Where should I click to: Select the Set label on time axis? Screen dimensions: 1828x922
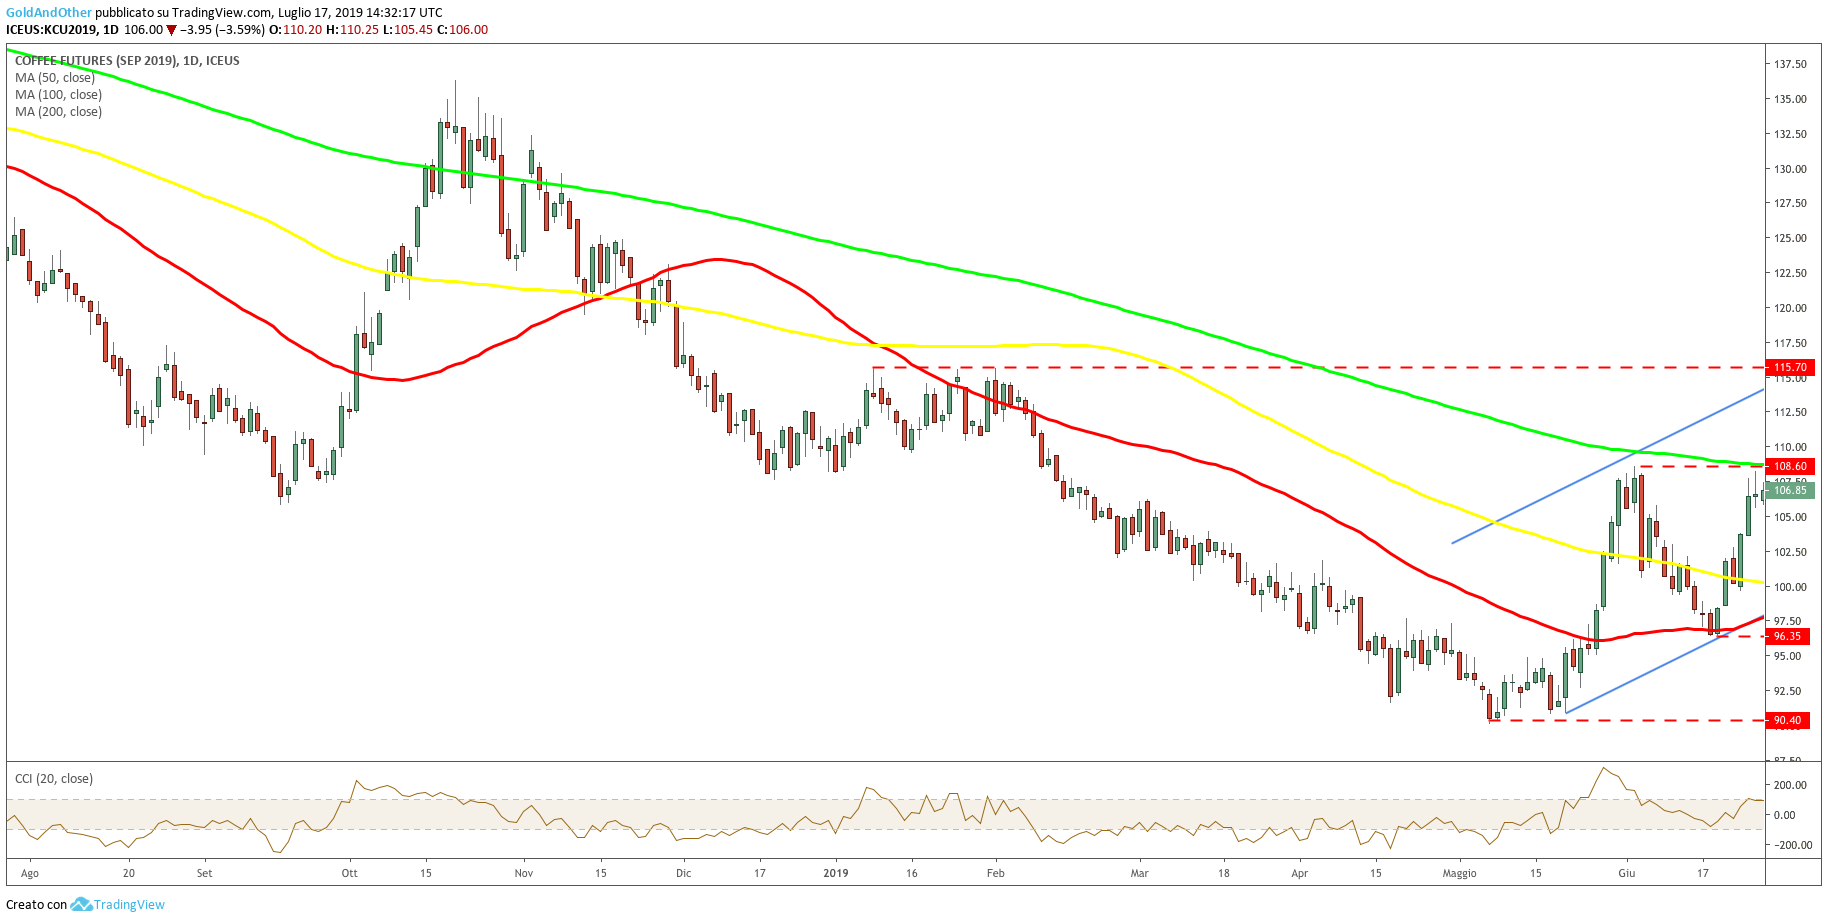click(x=205, y=874)
